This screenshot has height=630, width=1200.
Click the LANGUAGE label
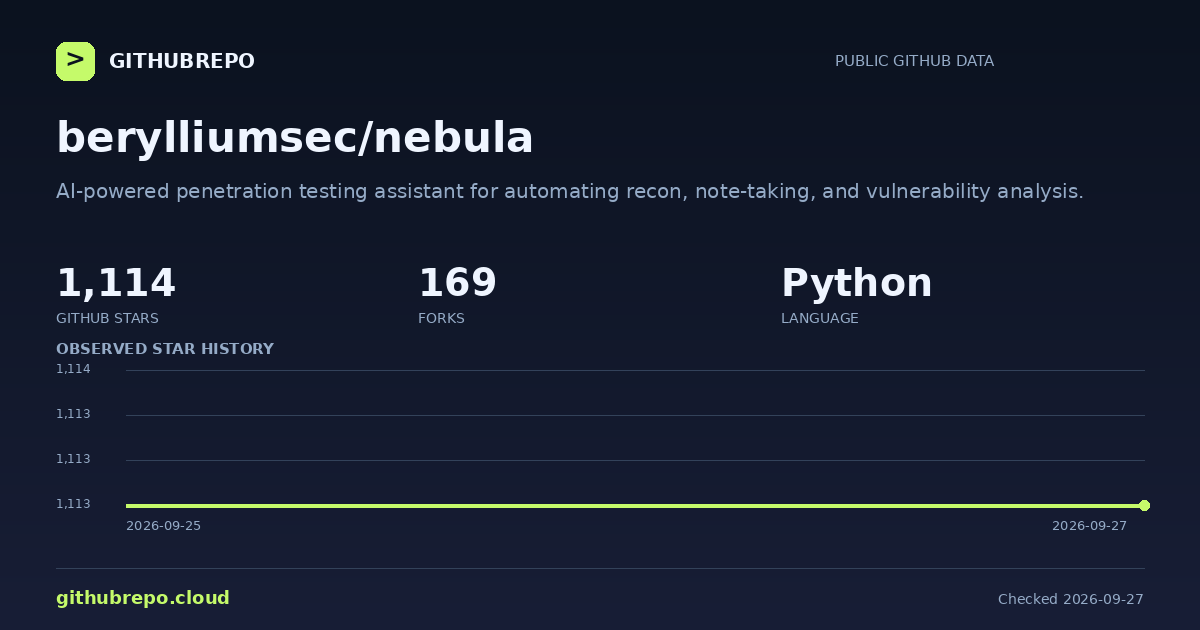pos(819,318)
